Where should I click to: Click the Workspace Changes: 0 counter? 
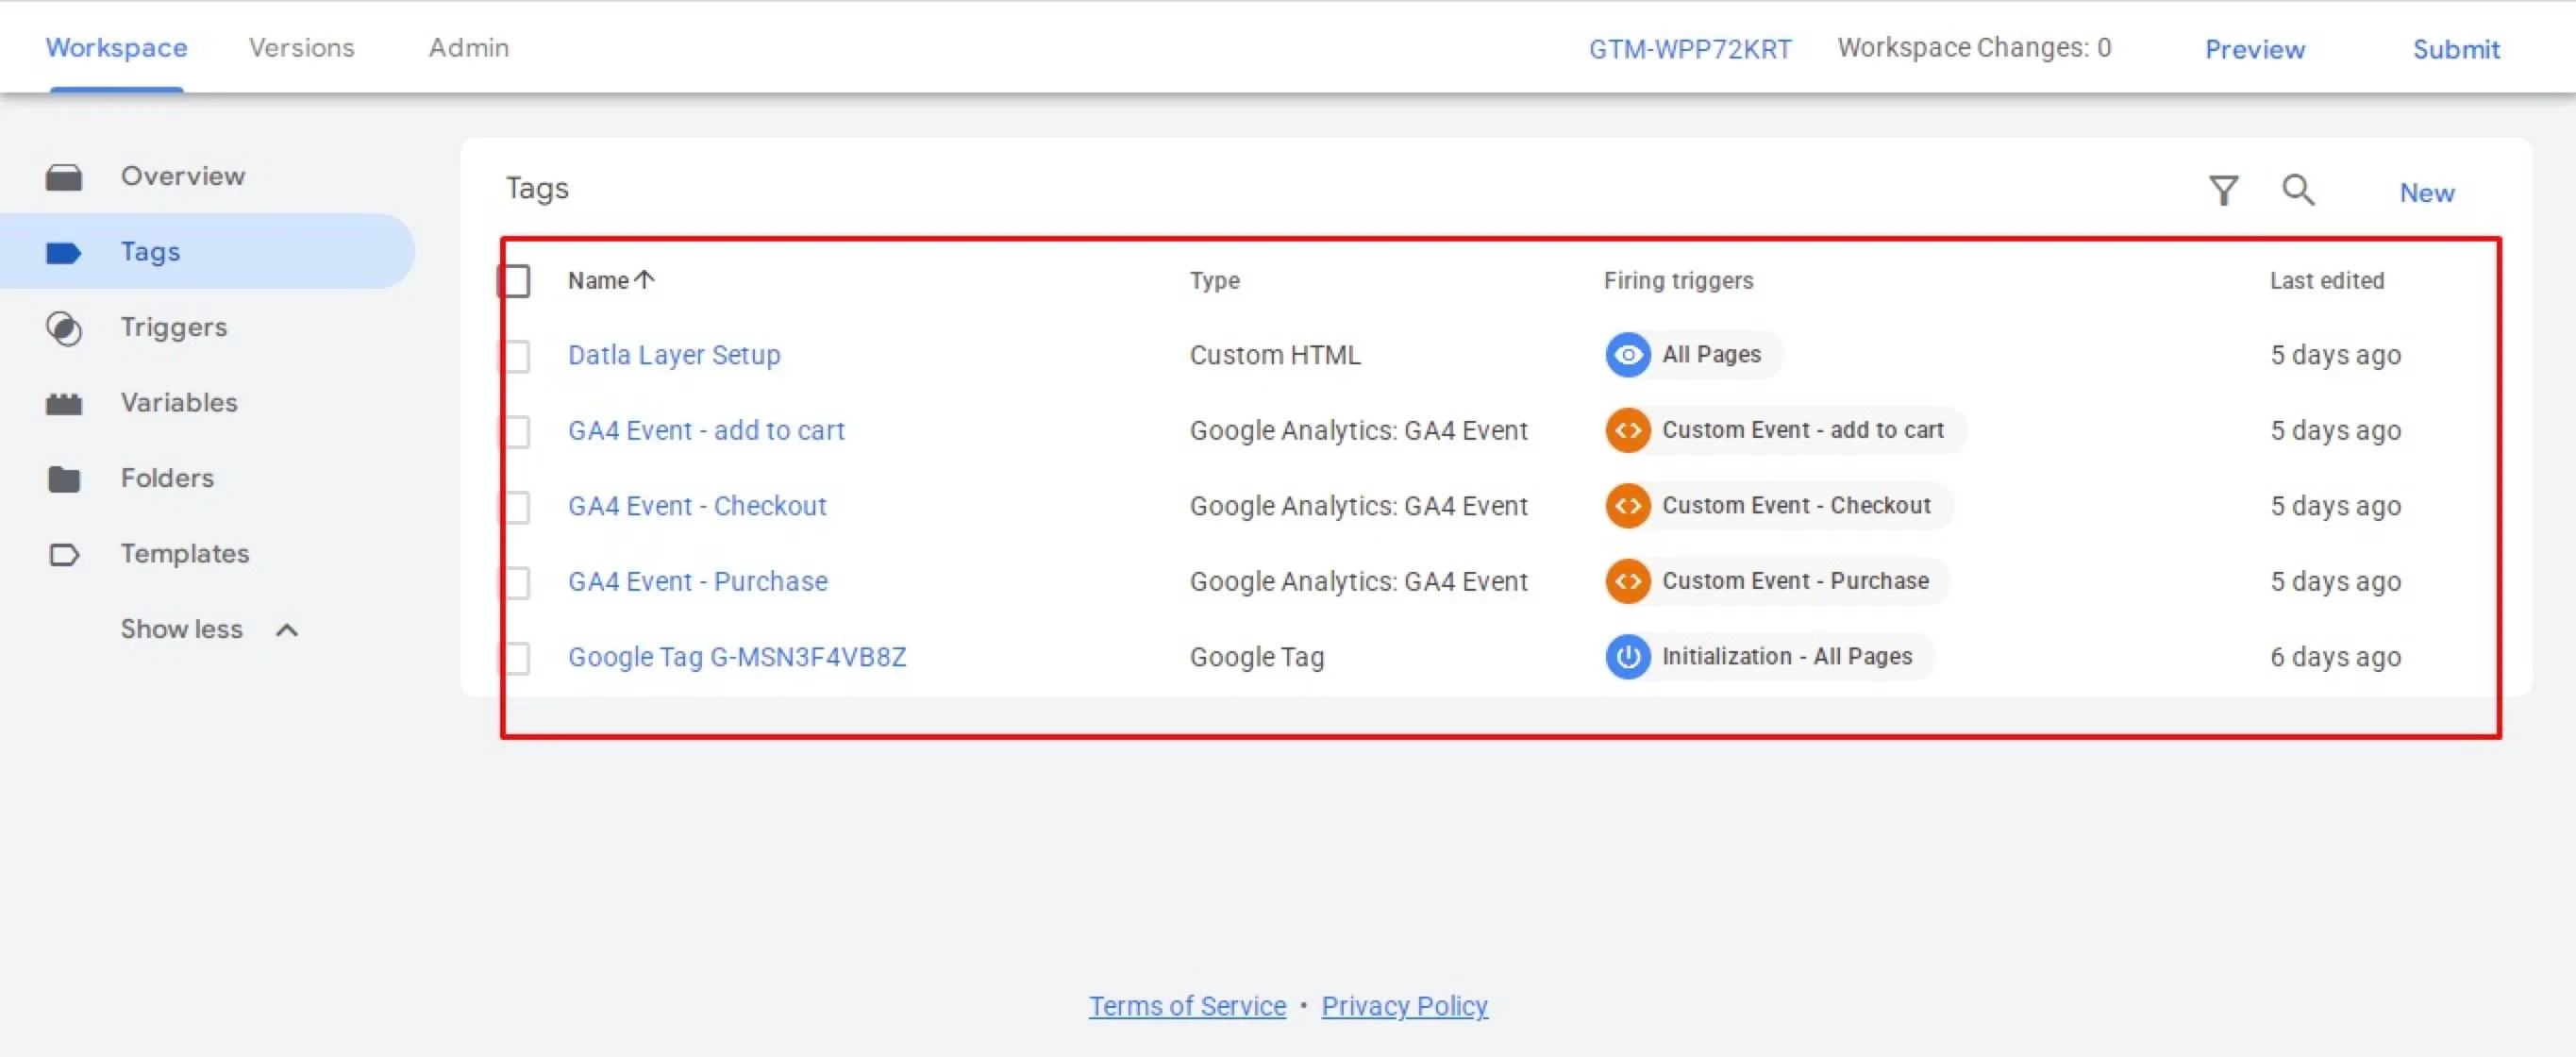(x=1974, y=48)
